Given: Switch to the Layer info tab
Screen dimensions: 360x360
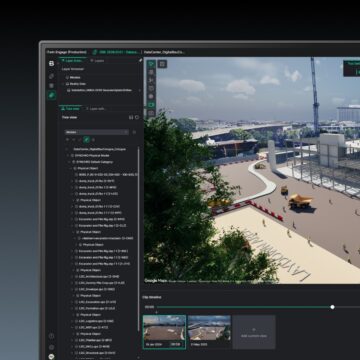Looking at the screenshot, I should pyautogui.click(x=96, y=109).
